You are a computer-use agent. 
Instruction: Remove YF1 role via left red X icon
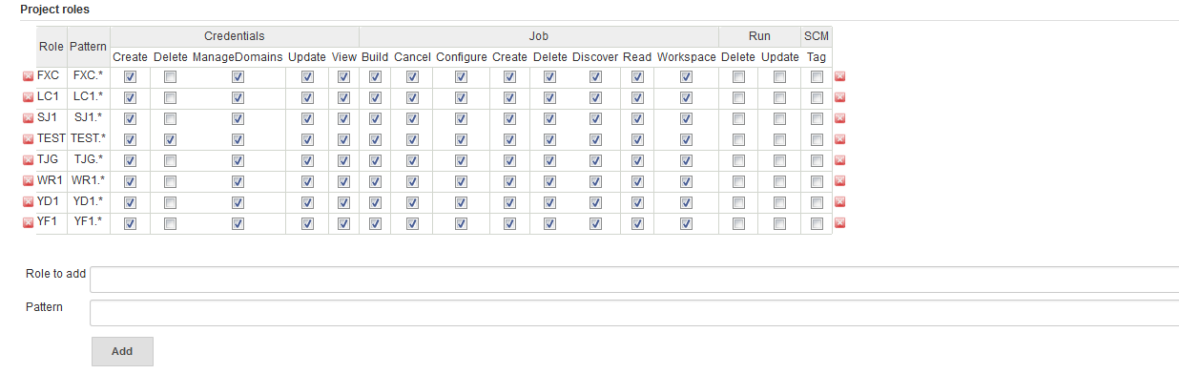click(x=28, y=223)
